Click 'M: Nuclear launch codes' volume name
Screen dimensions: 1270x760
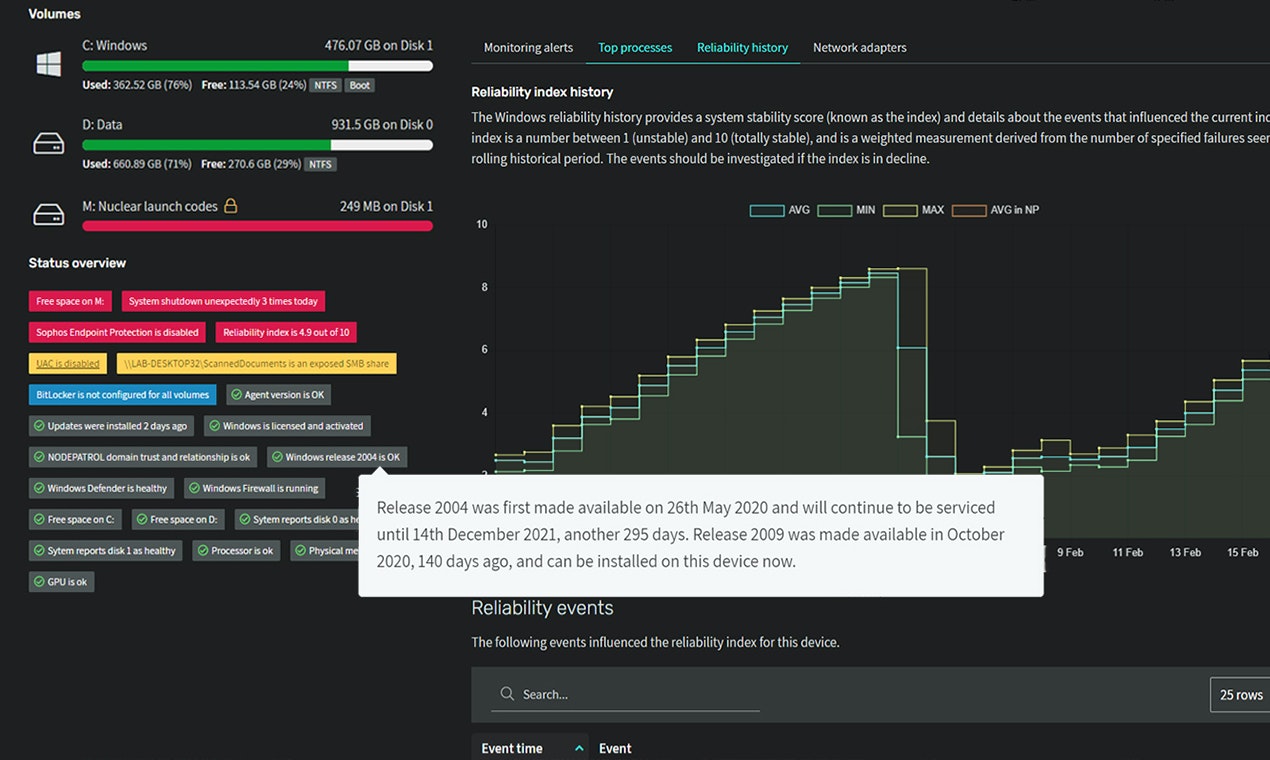point(150,207)
